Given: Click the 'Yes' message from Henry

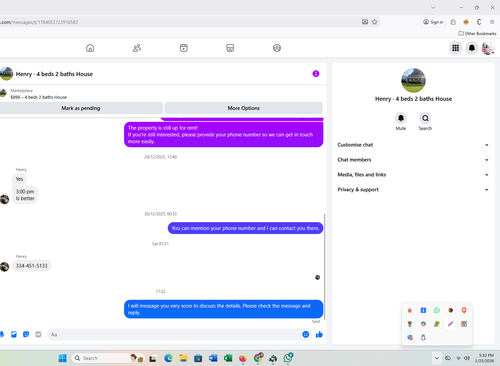Looking at the screenshot, I should click(20, 179).
